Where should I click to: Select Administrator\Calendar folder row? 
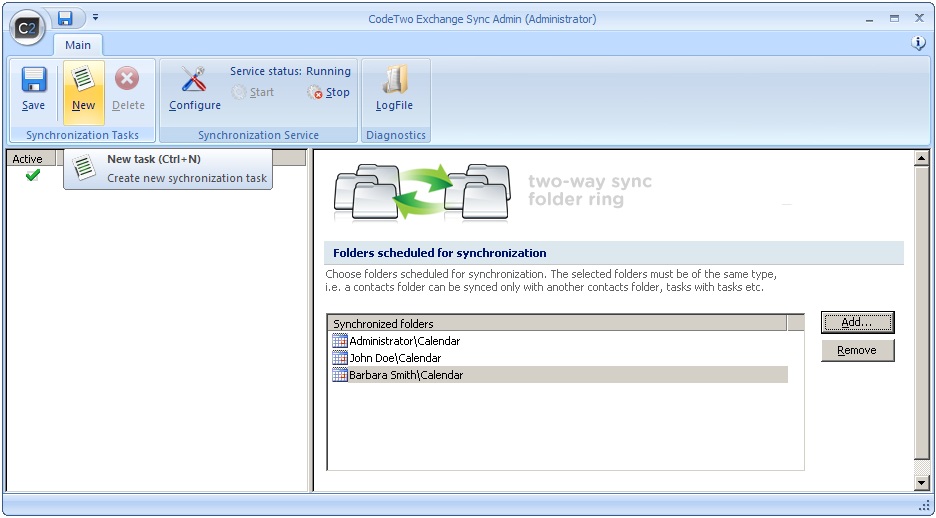pyautogui.click(x=558, y=341)
